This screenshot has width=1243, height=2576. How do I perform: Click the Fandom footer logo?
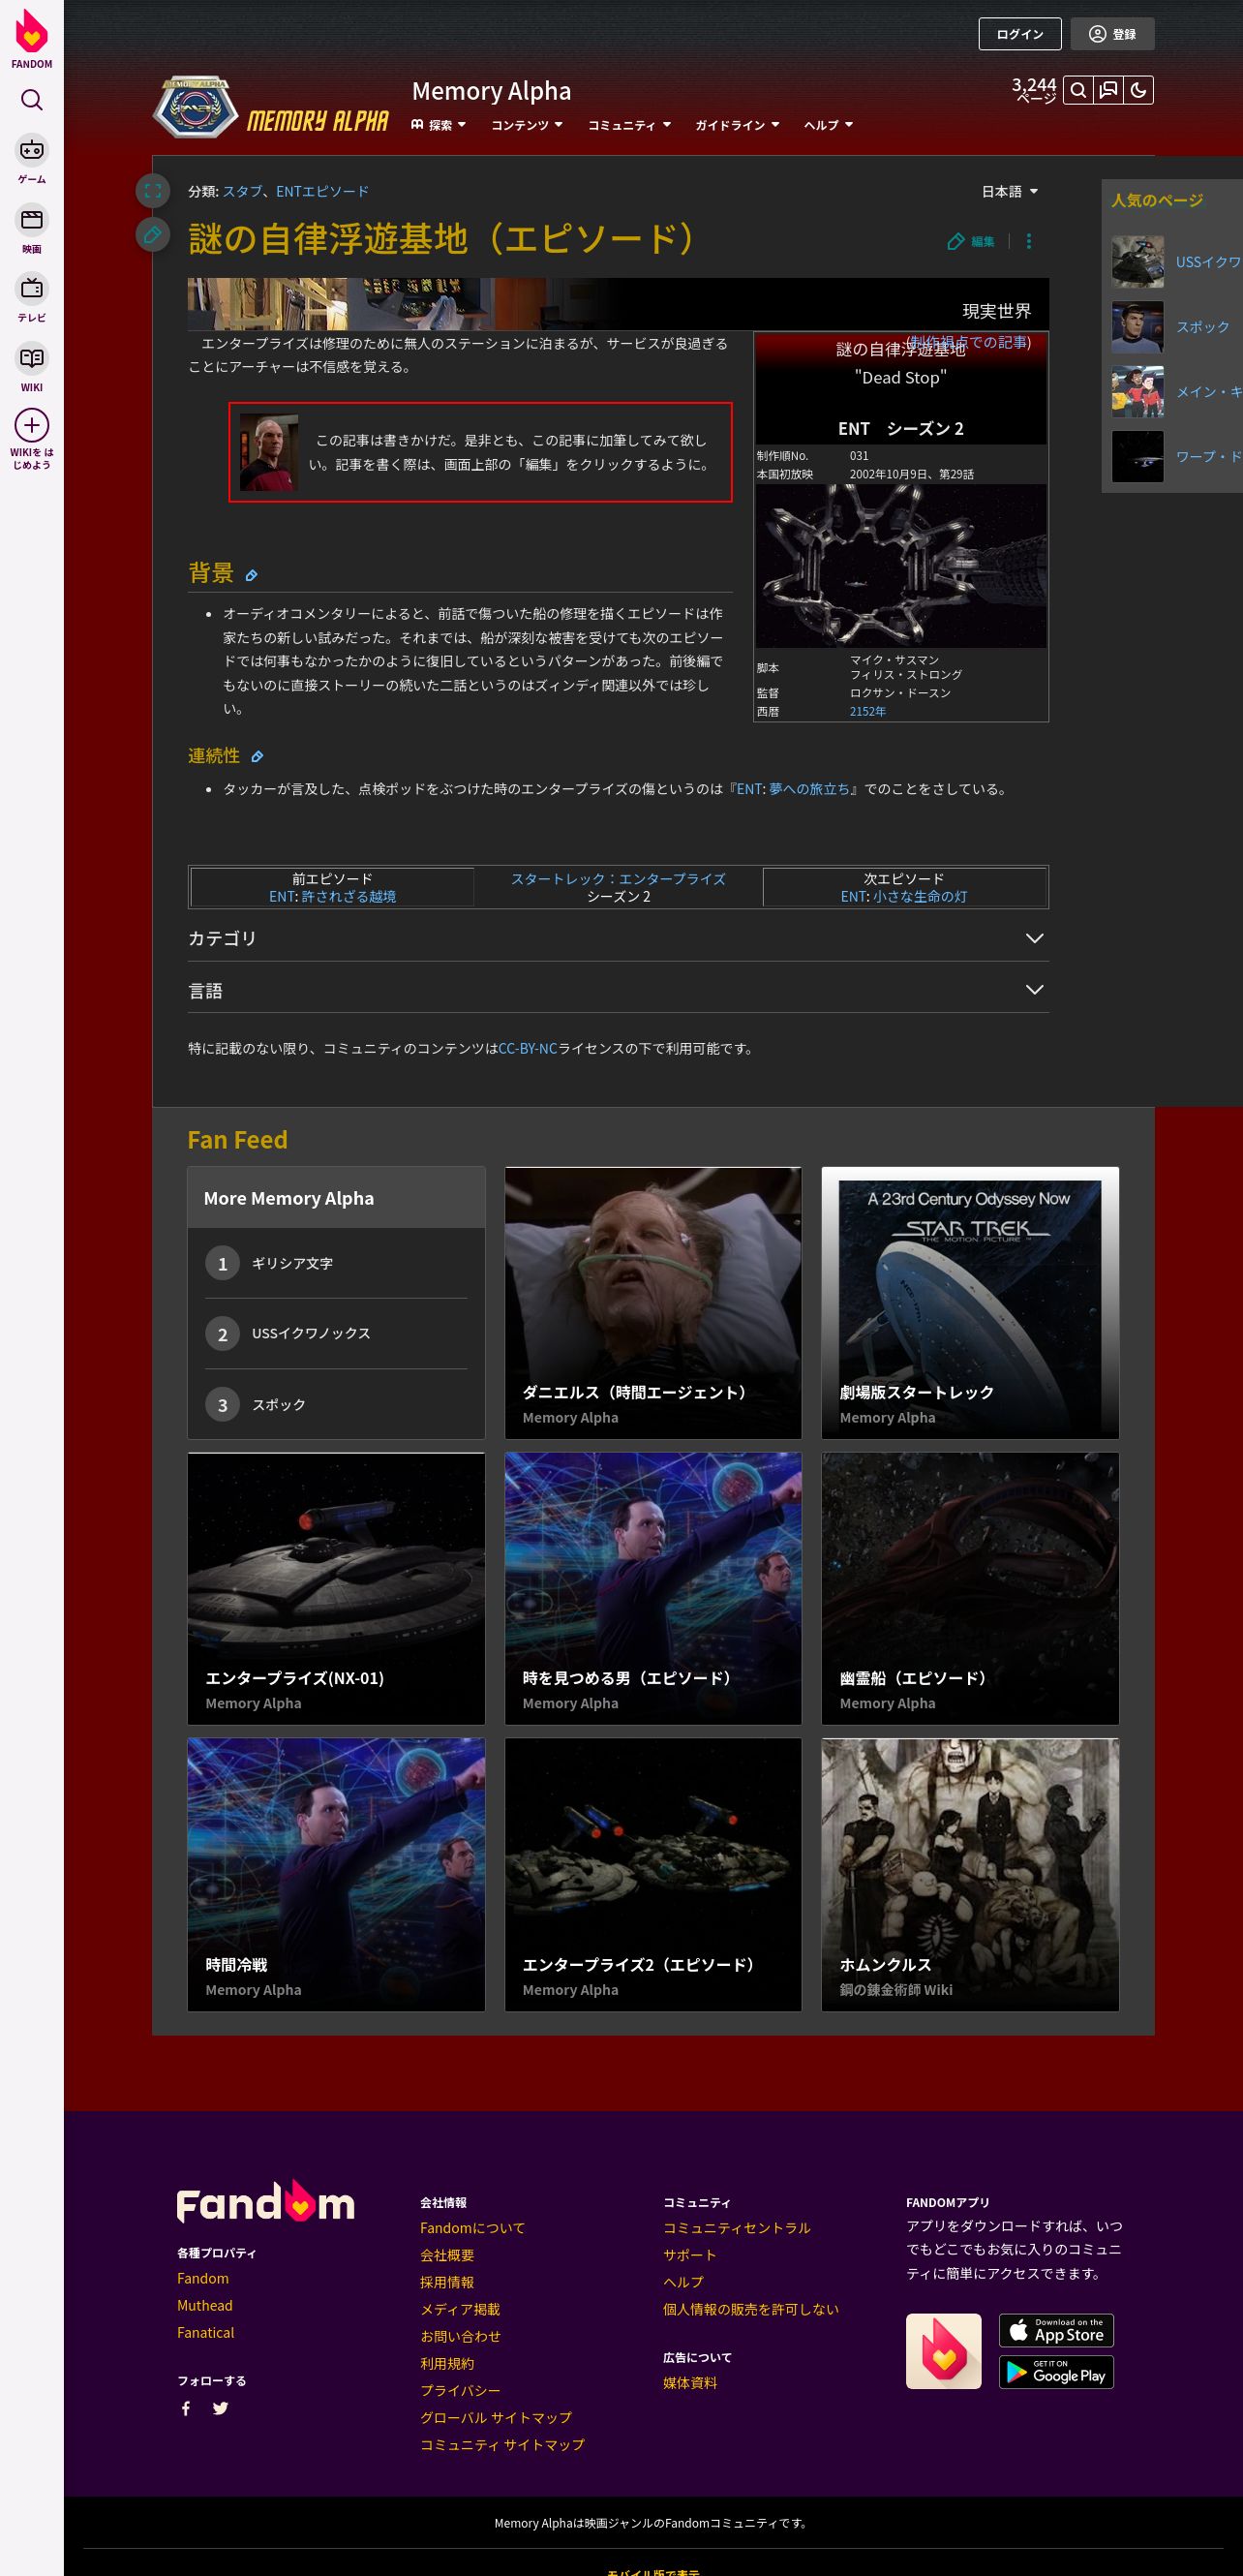266,2202
